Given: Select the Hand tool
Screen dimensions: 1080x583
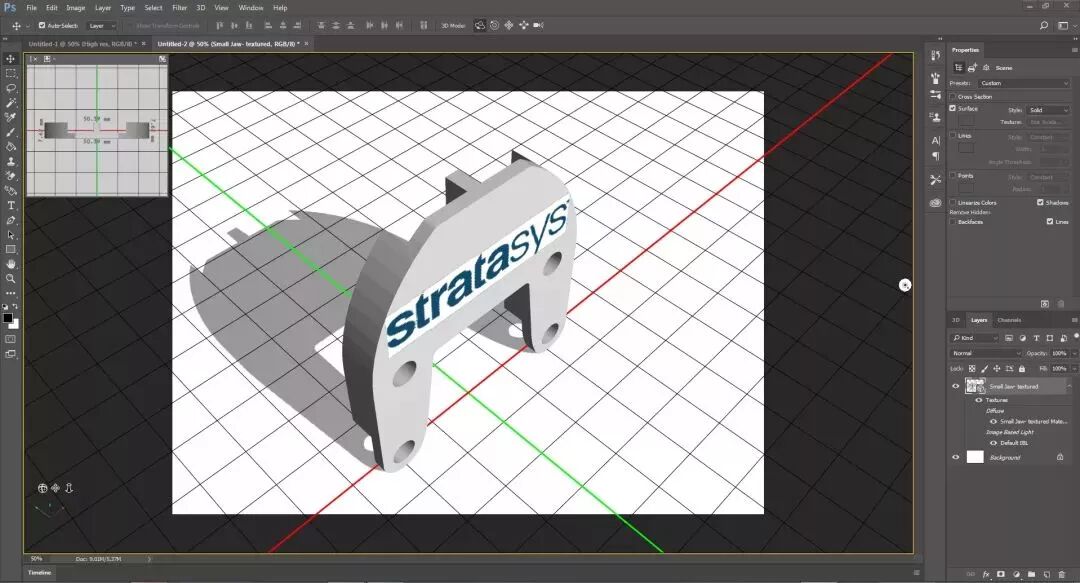Looking at the screenshot, I should pyautogui.click(x=10, y=264).
